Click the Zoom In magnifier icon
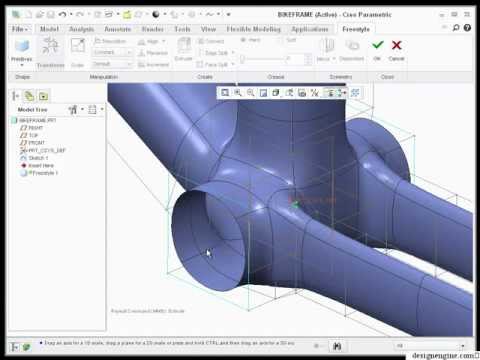 pyautogui.click(x=238, y=93)
